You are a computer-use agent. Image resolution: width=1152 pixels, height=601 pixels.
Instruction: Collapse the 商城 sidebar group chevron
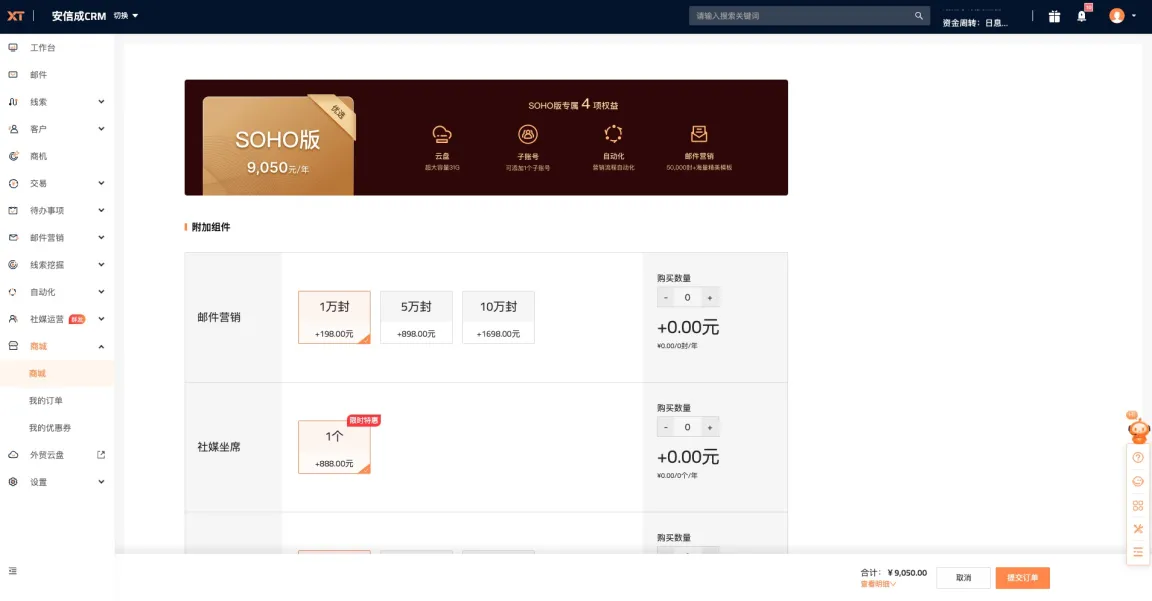click(x=101, y=347)
